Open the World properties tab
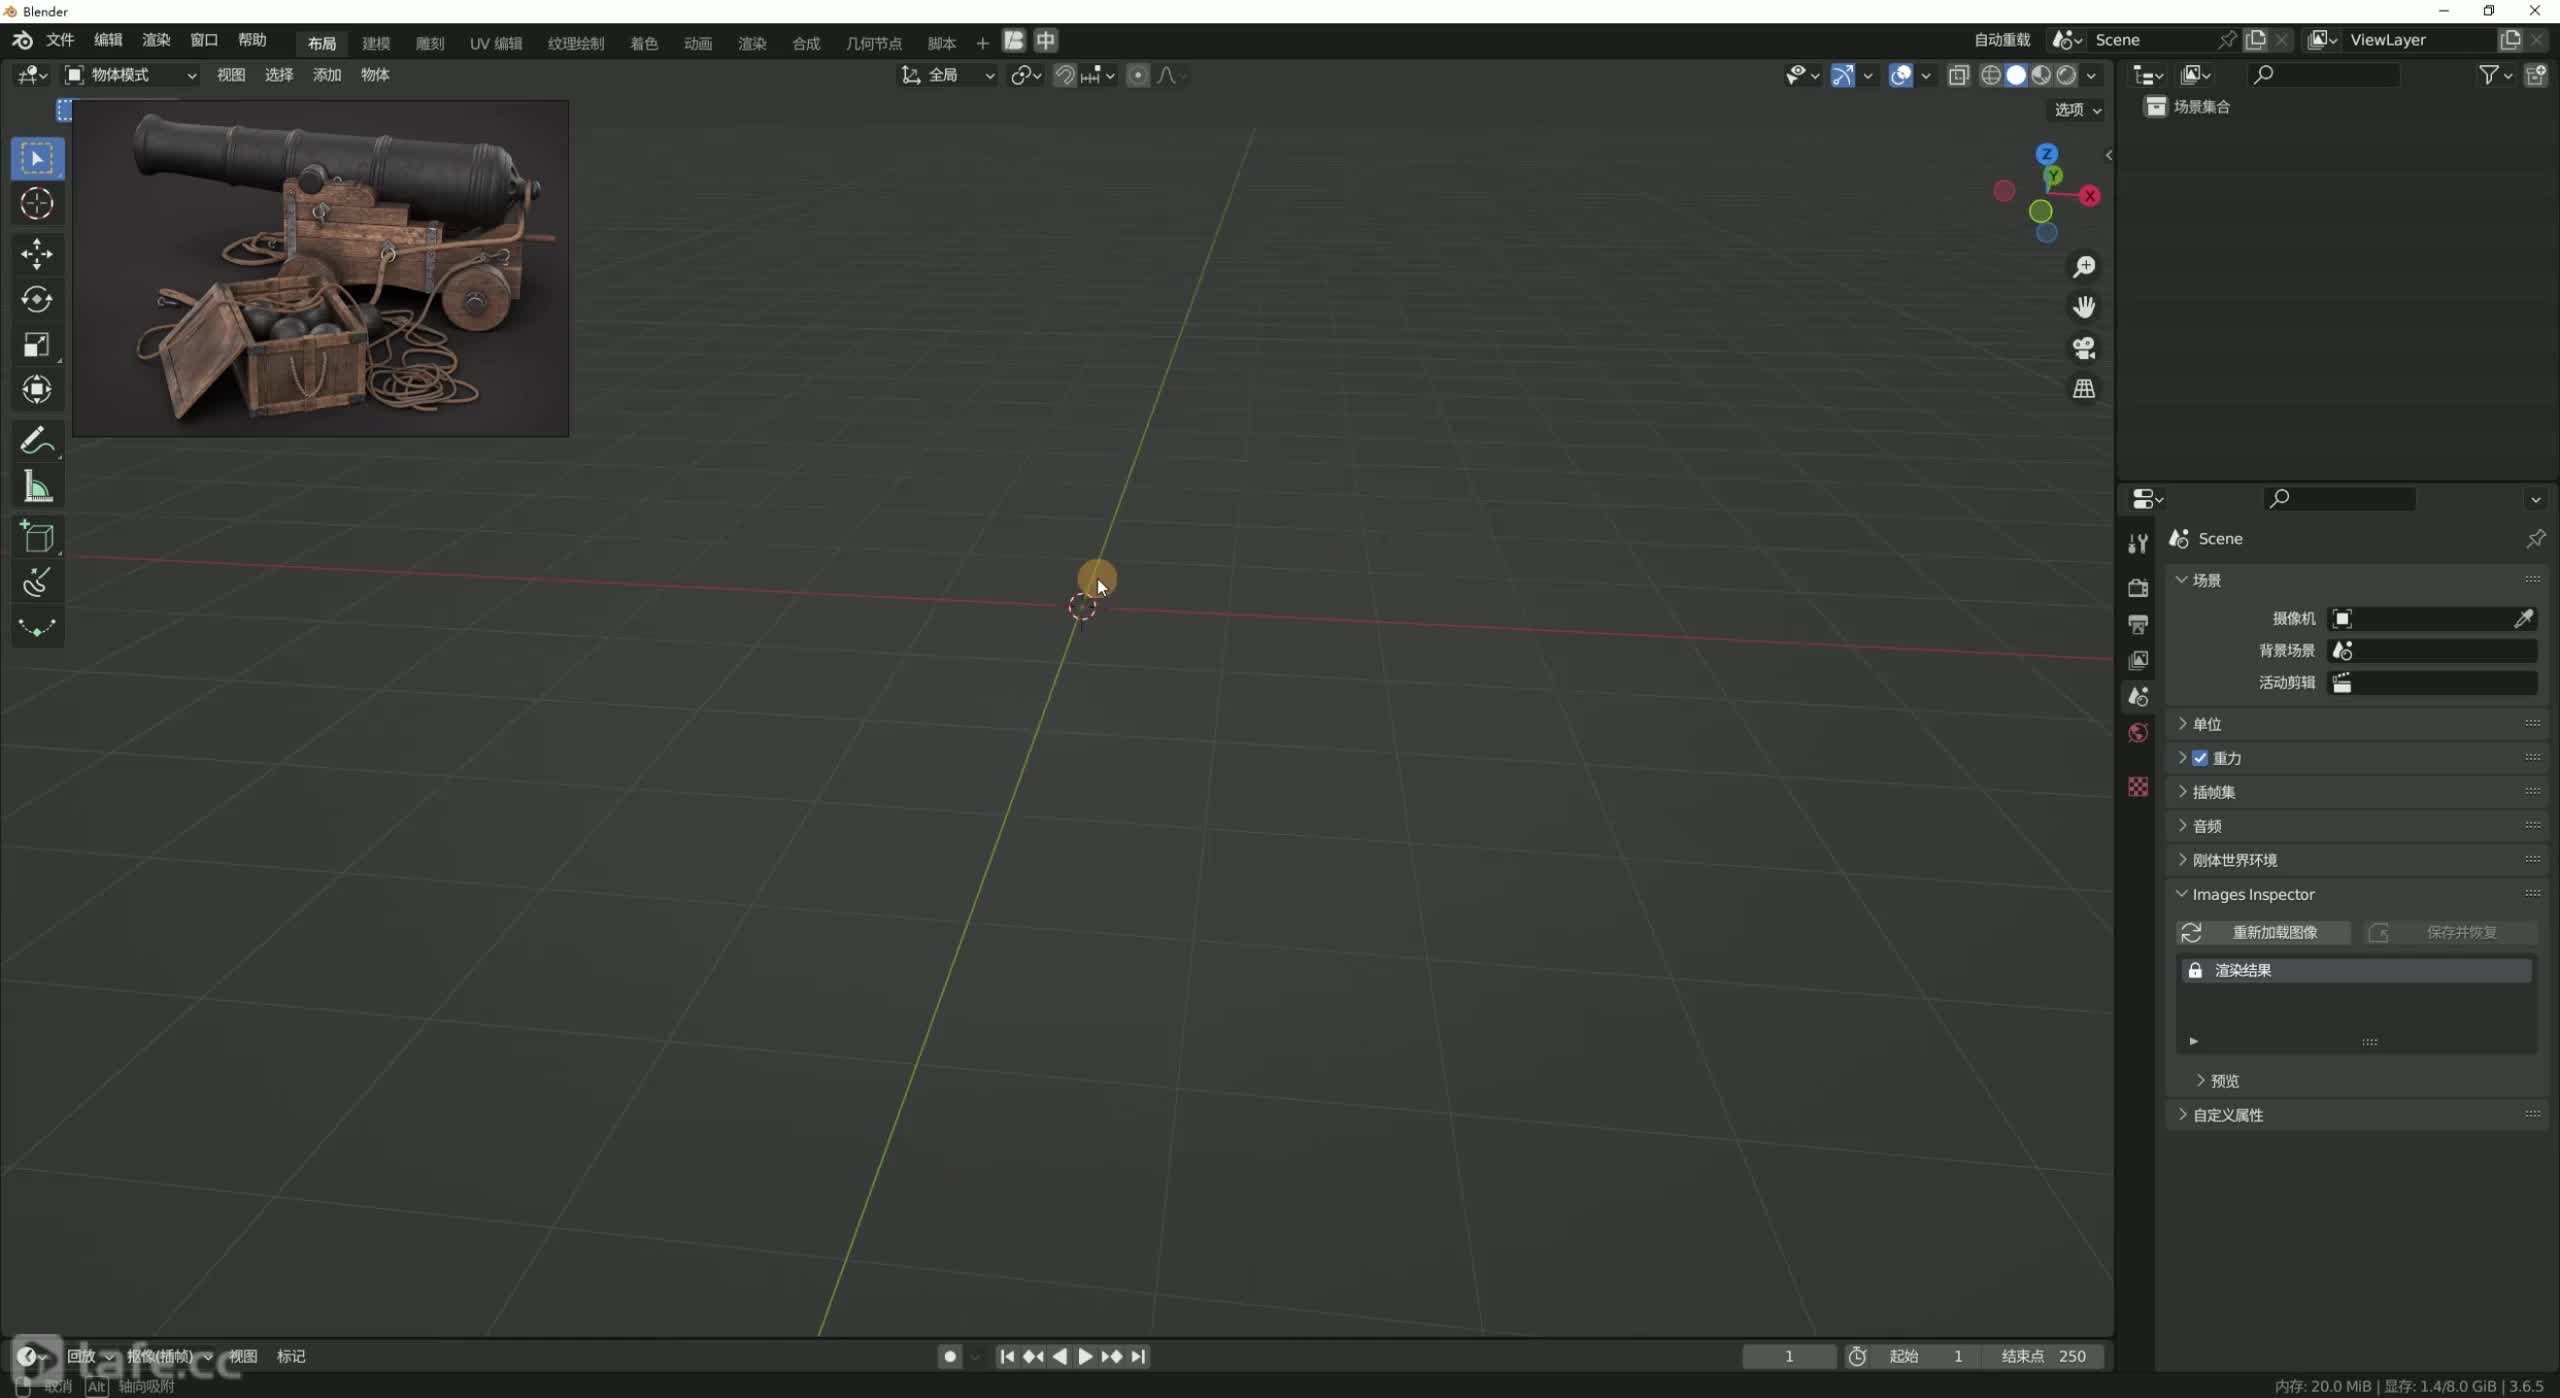Screen dimensions: 2560x1398 click(2138, 733)
